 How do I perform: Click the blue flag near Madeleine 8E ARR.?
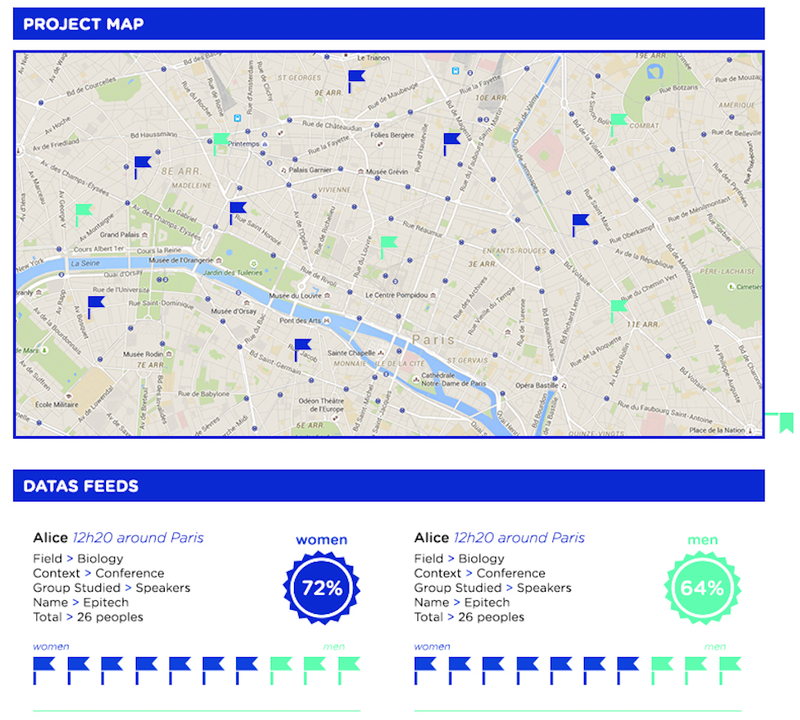[143, 167]
